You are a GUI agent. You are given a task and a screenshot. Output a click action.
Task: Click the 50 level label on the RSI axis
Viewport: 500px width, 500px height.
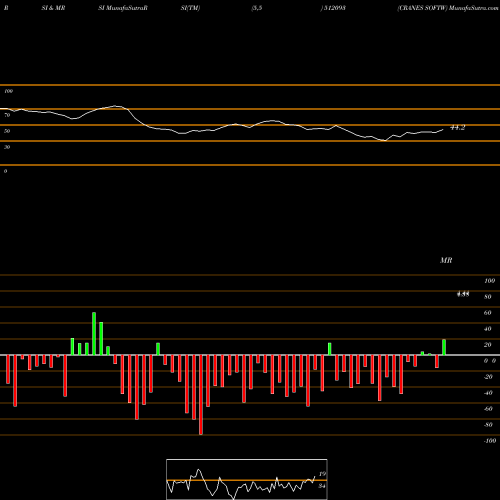7,131
